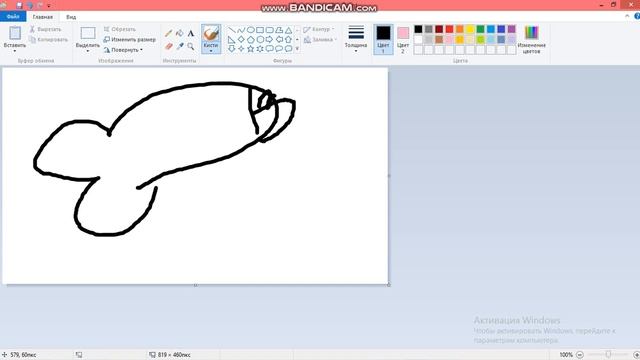Open the Кисти brushes dropdown arrow
The height and width of the screenshot is (360, 640).
click(211, 51)
